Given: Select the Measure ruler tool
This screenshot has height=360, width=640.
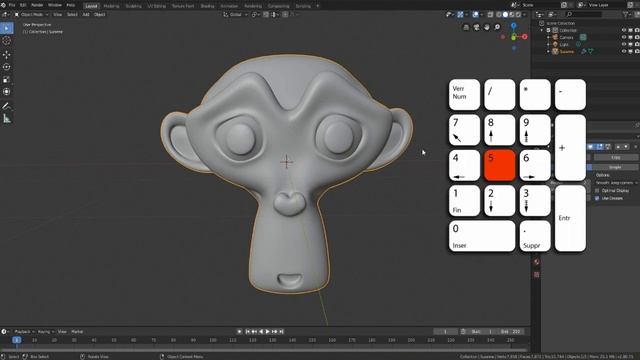Looking at the screenshot, I should 7,119.
